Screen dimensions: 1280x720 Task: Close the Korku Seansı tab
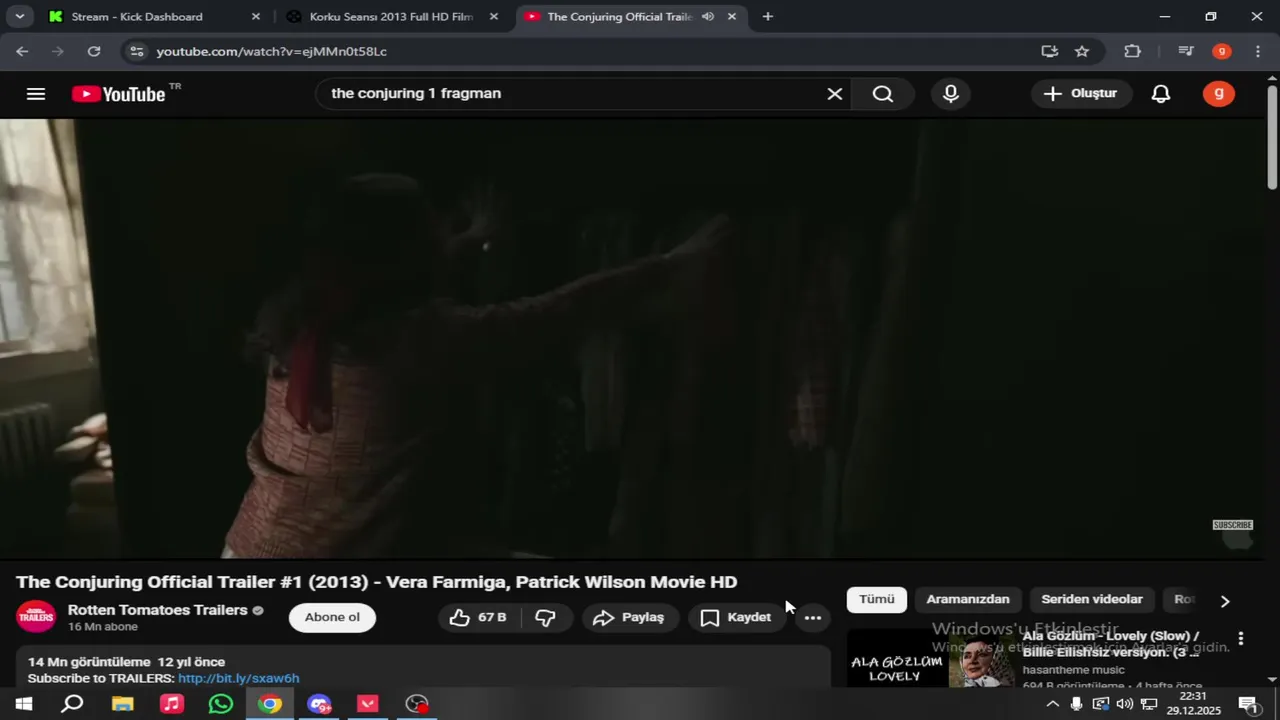point(493,17)
